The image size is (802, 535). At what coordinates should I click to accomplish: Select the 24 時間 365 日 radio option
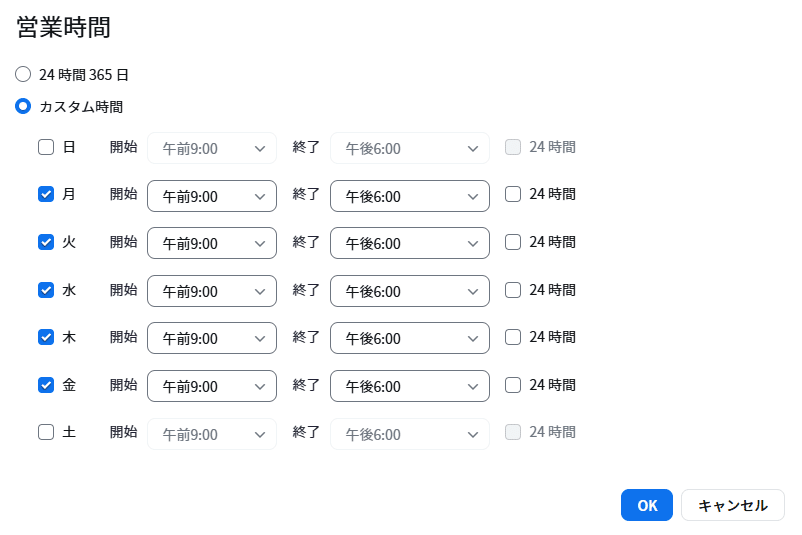coord(23,74)
